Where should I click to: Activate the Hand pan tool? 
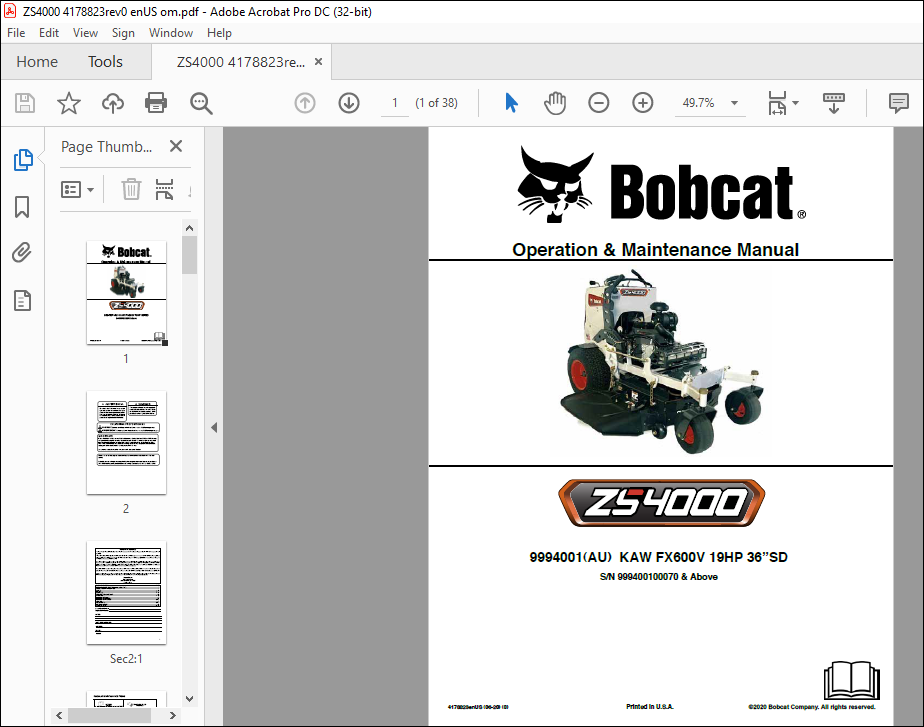[555, 103]
